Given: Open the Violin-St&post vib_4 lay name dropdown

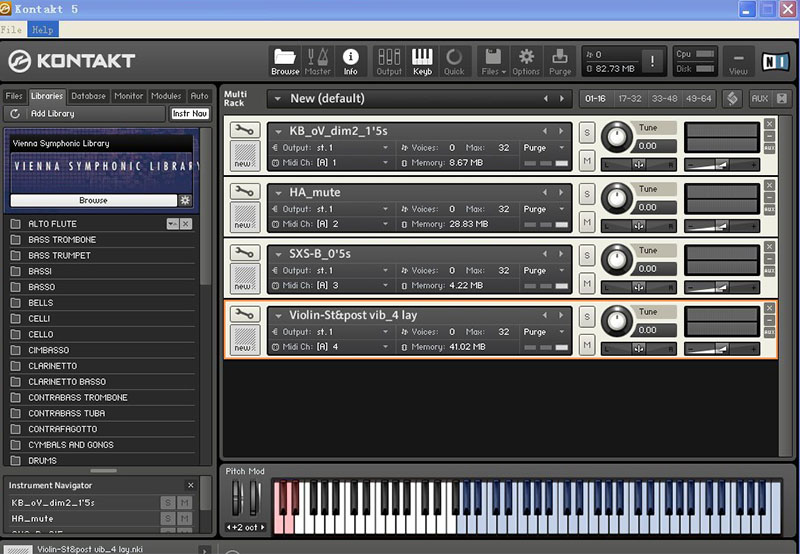Looking at the screenshot, I should pos(279,315).
